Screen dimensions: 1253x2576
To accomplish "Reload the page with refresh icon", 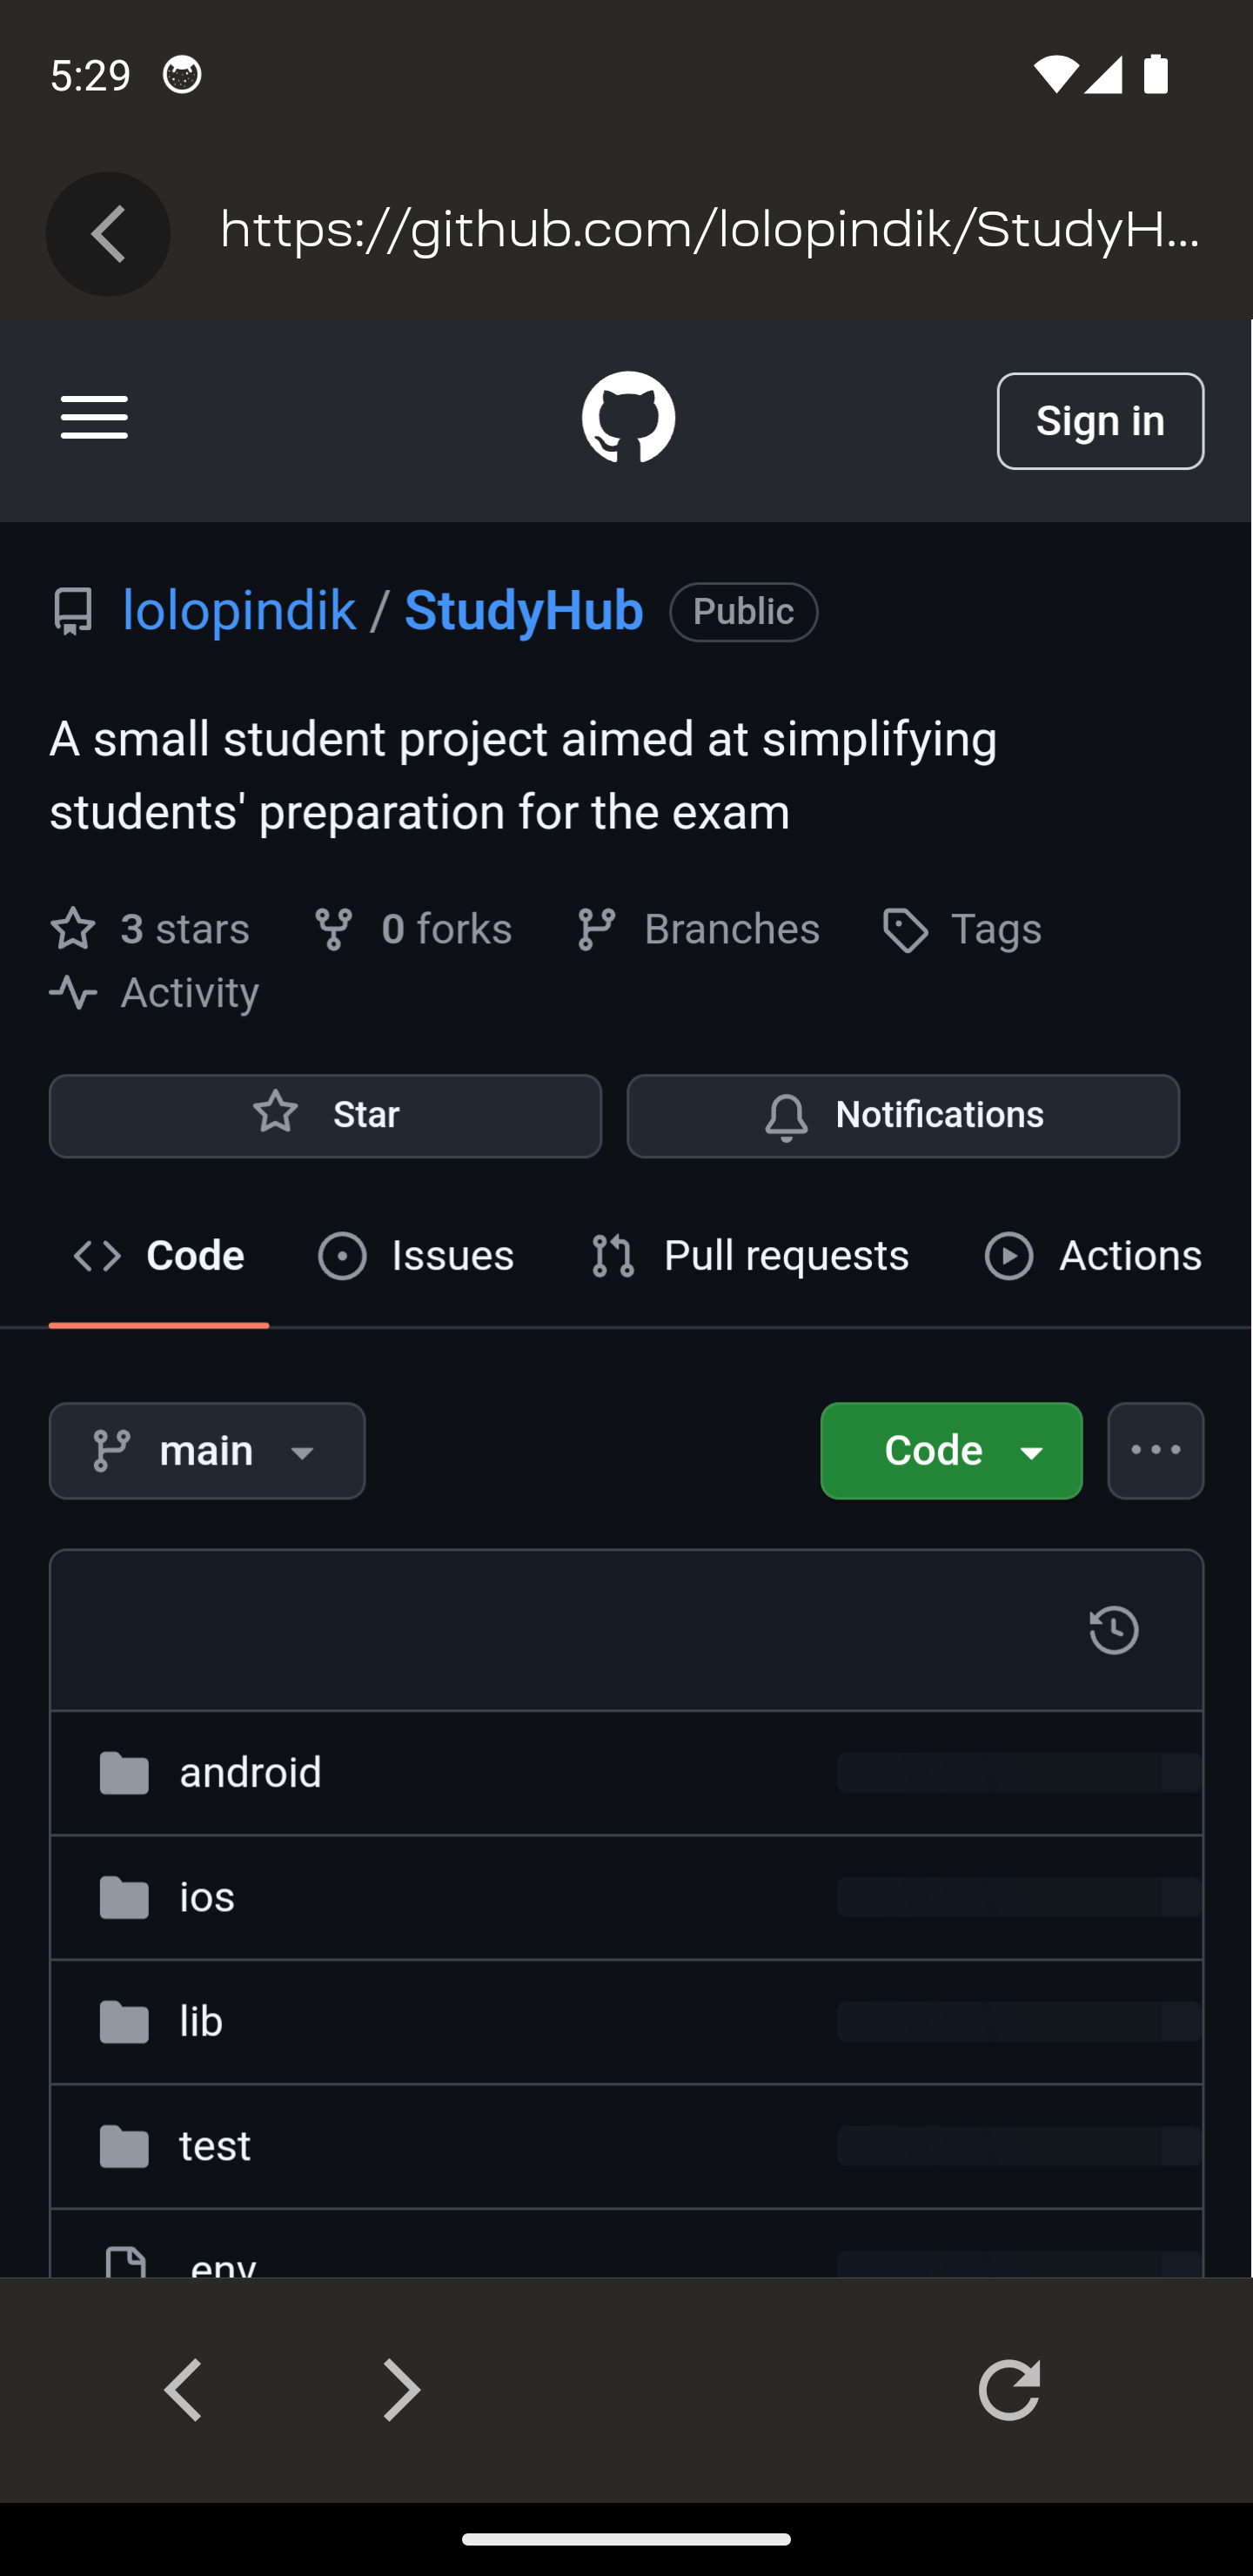I will [1009, 2391].
